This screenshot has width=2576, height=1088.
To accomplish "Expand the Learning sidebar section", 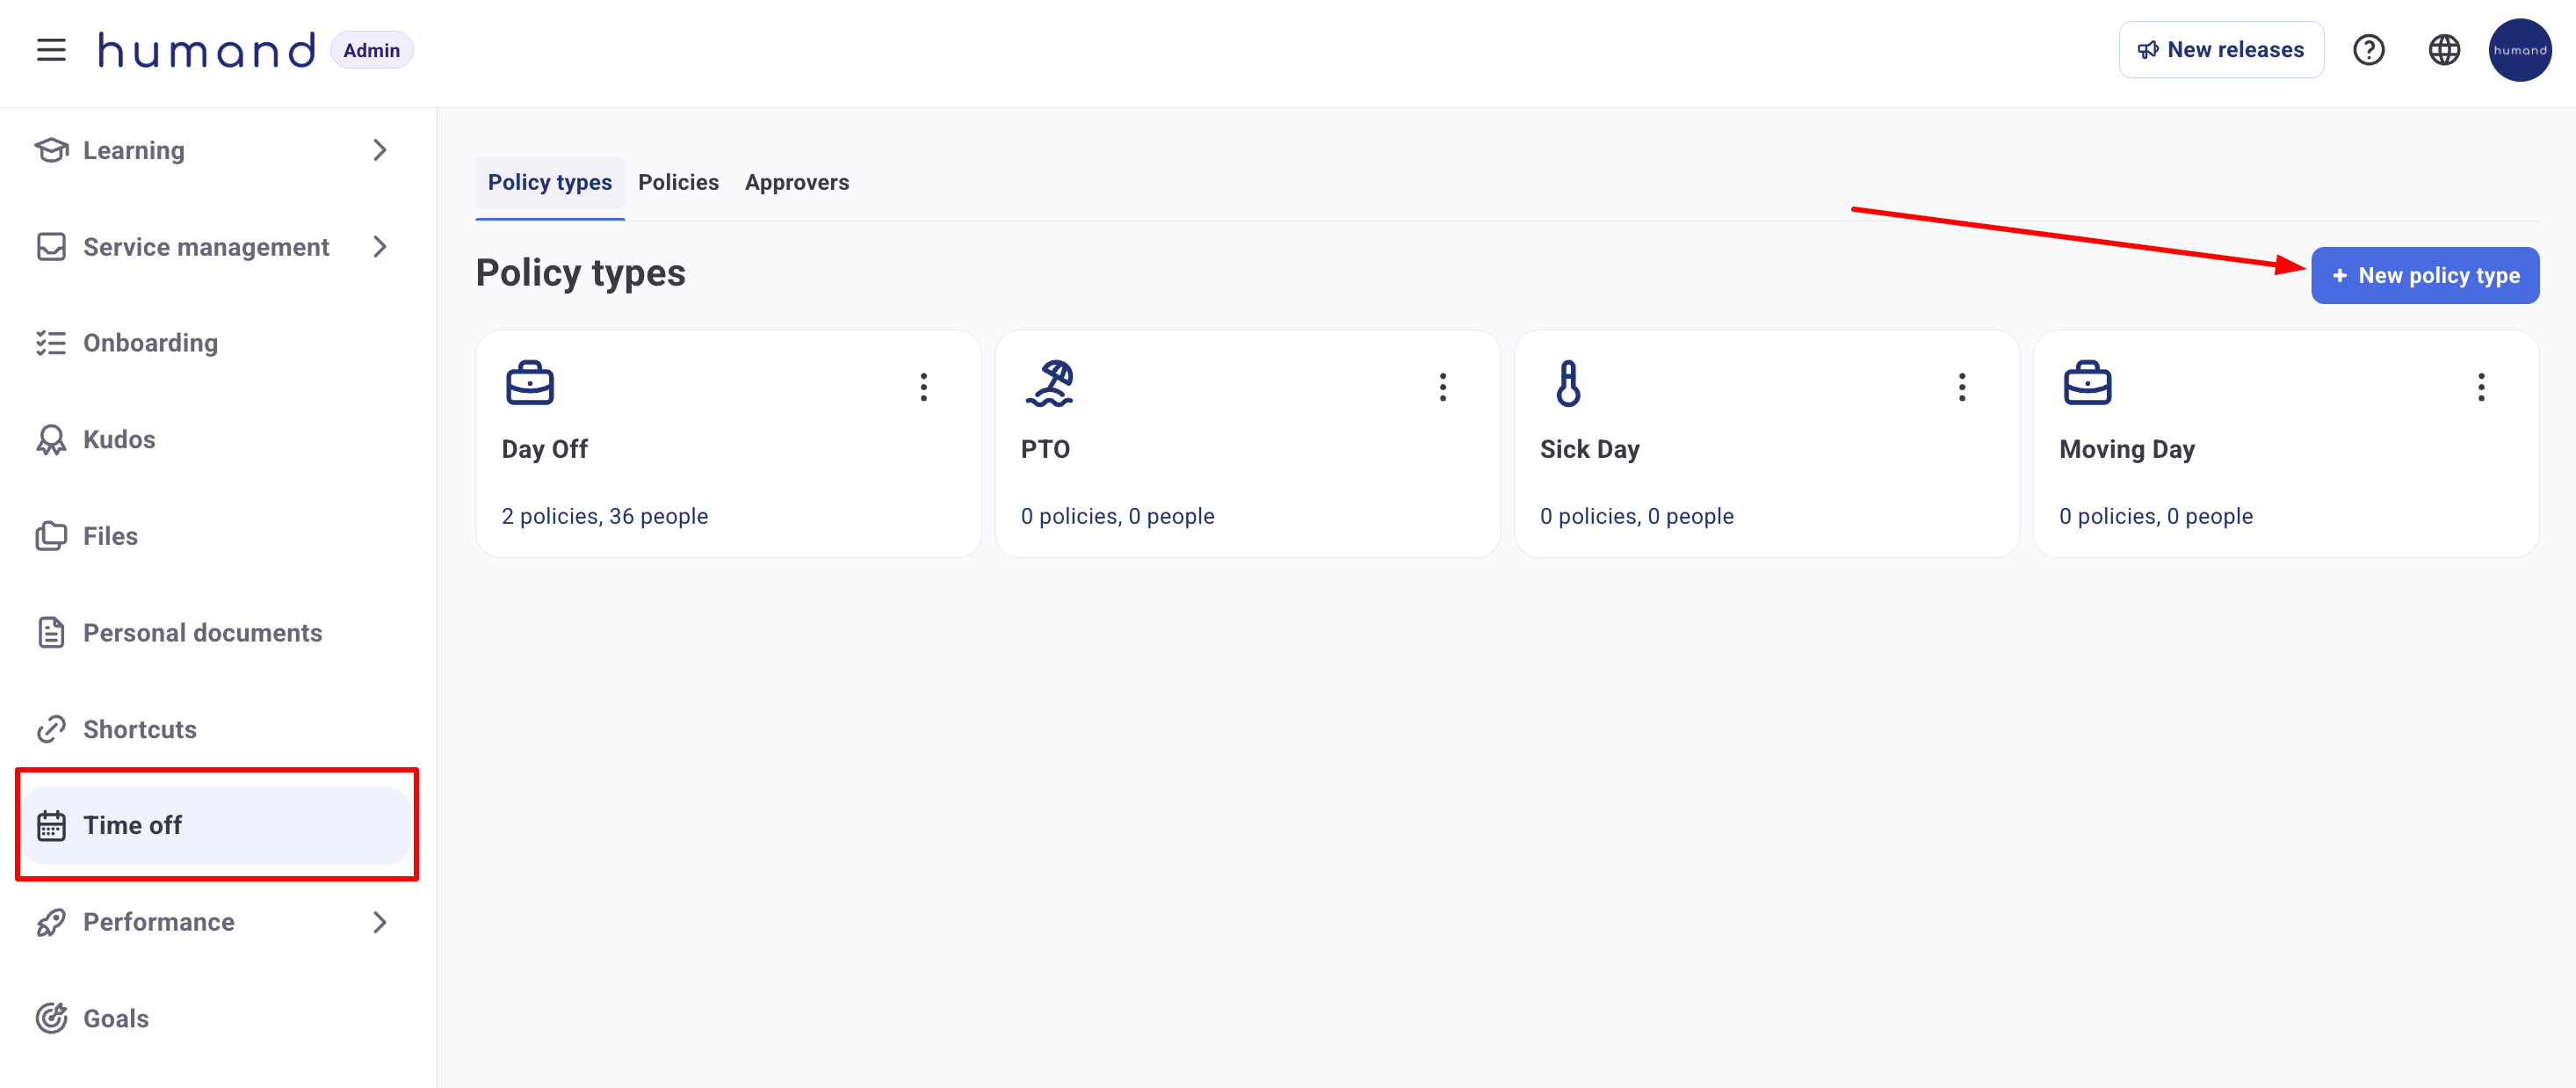I will pos(379,150).
